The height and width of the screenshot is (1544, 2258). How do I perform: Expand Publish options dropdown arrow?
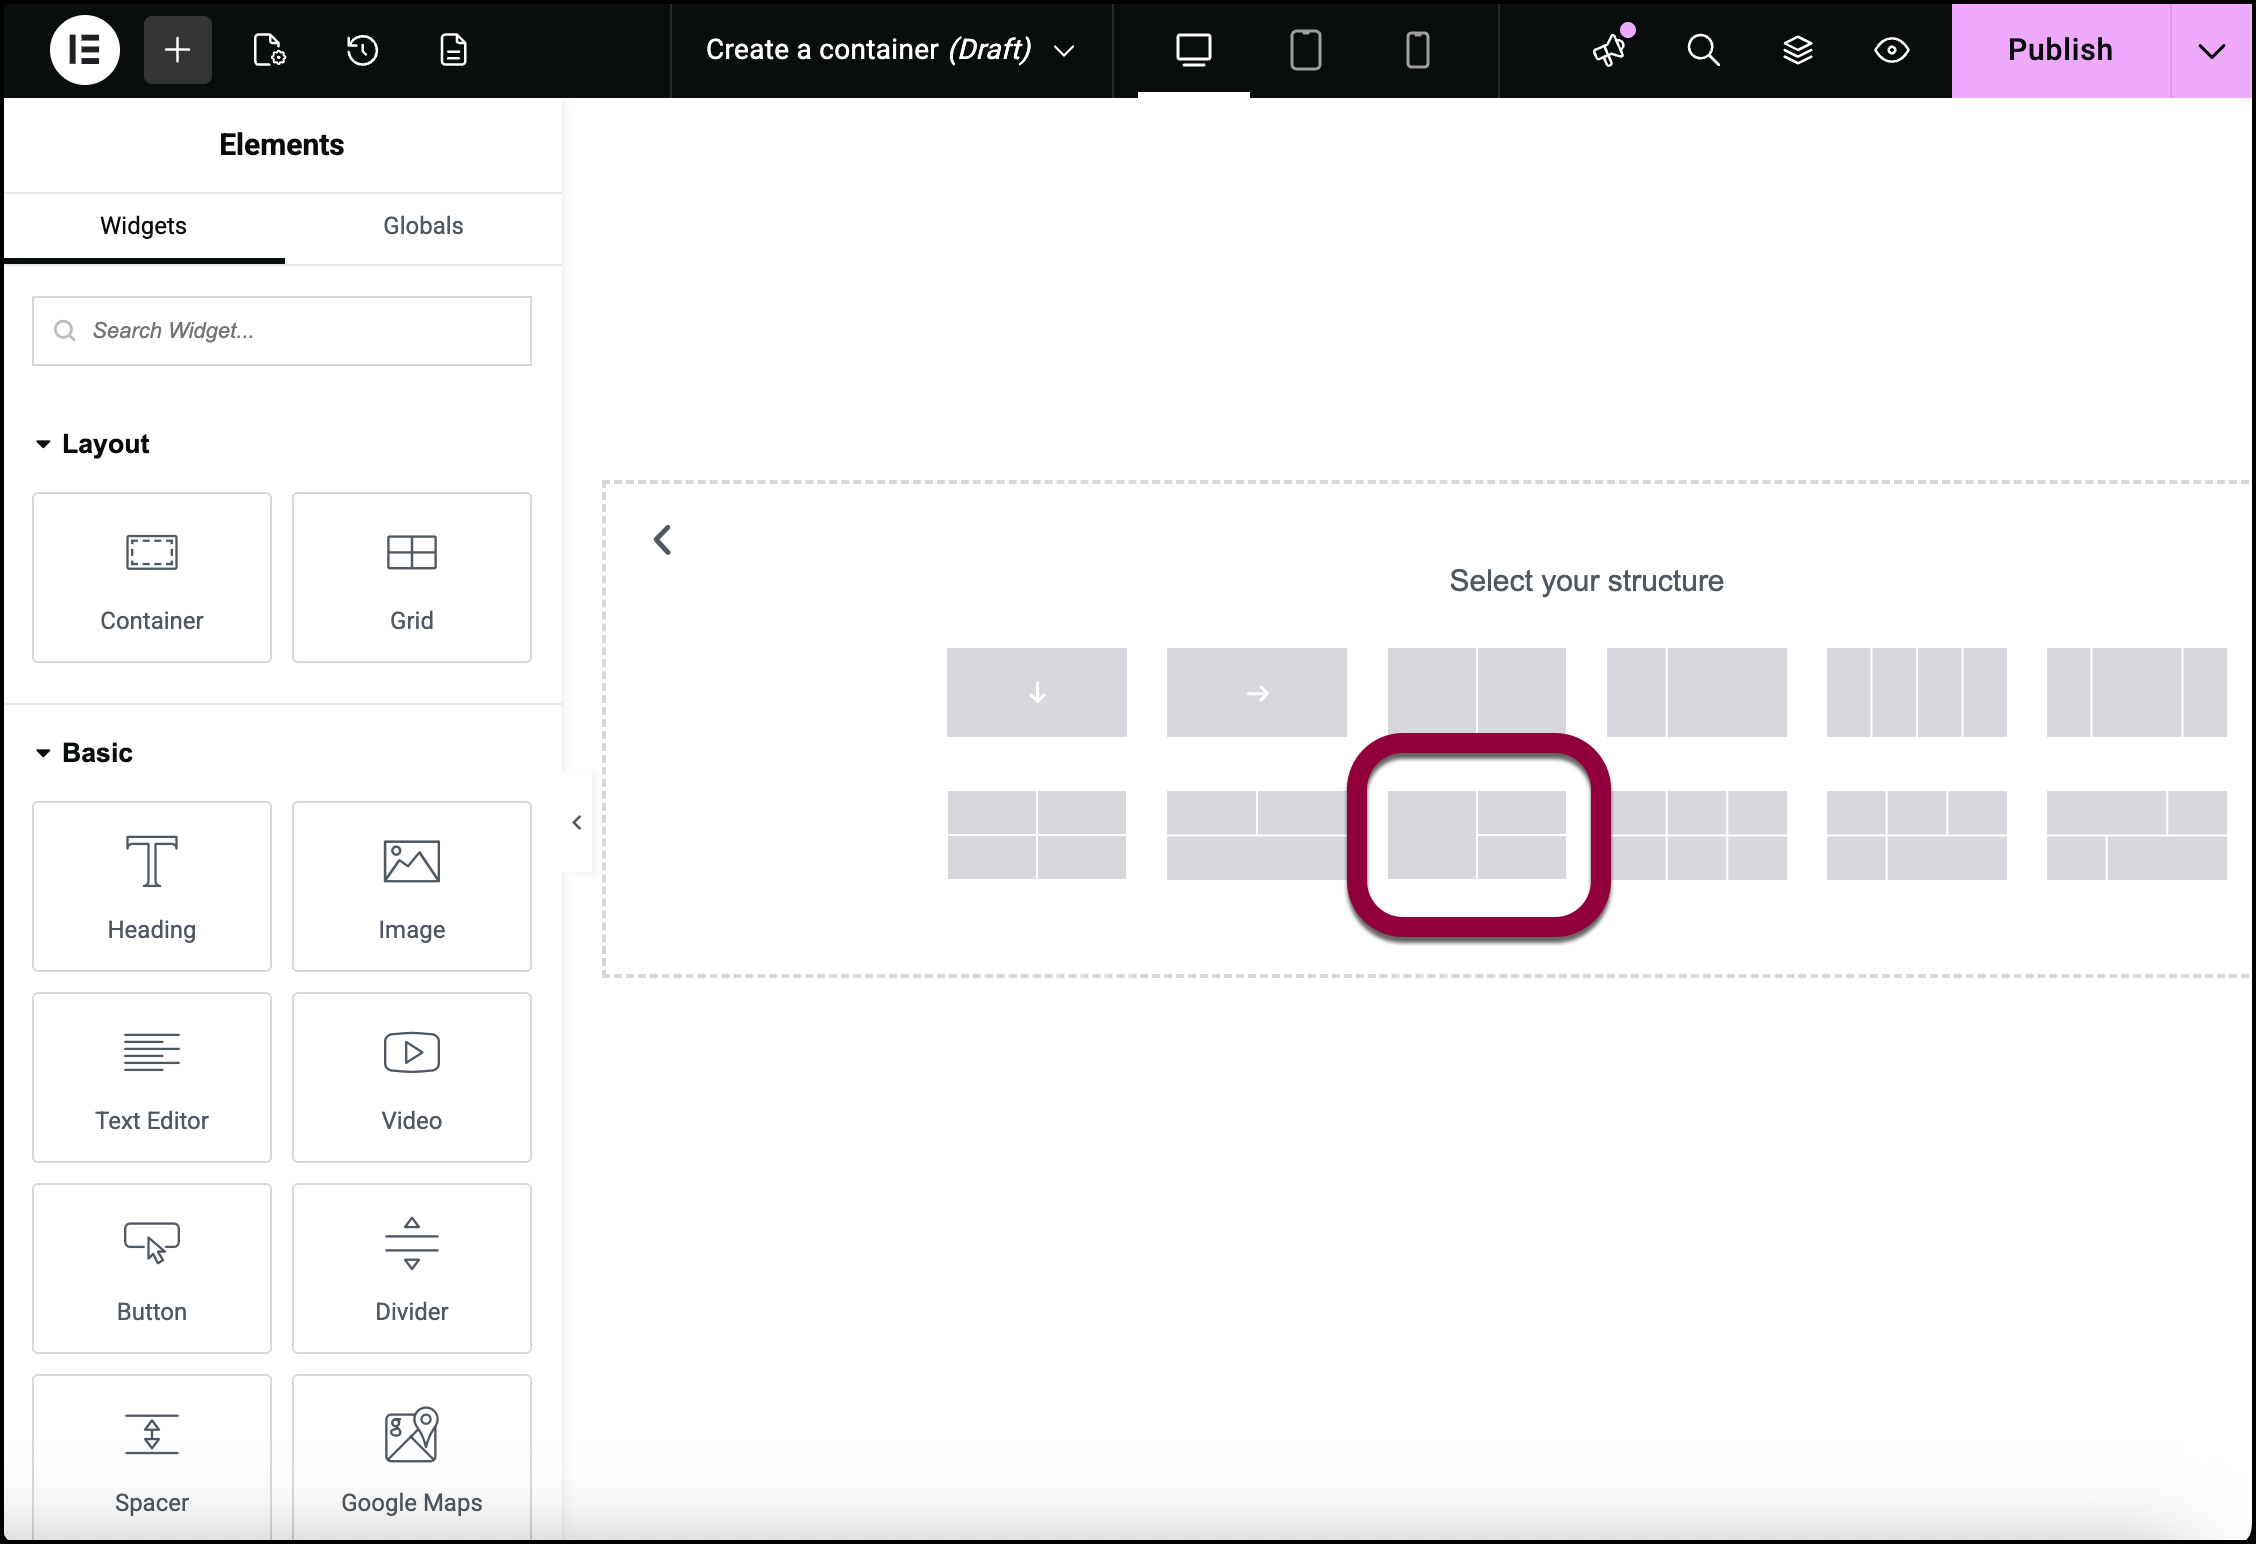coord(2211,50)
